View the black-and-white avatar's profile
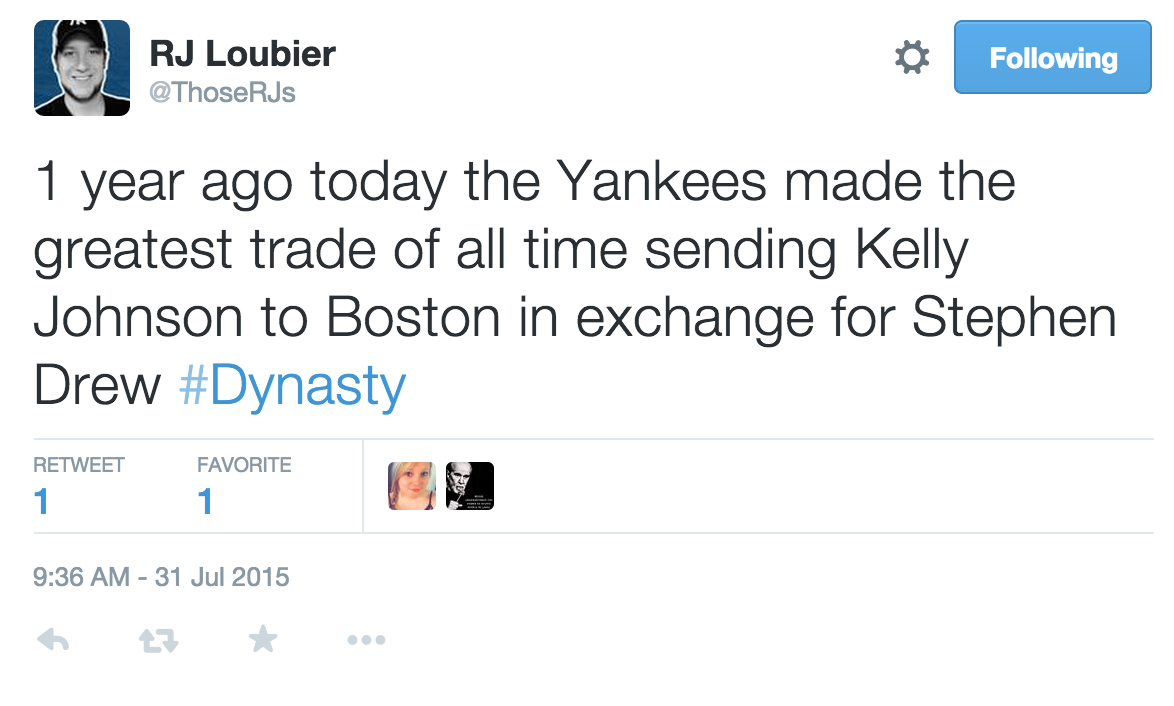 point(470,486)
